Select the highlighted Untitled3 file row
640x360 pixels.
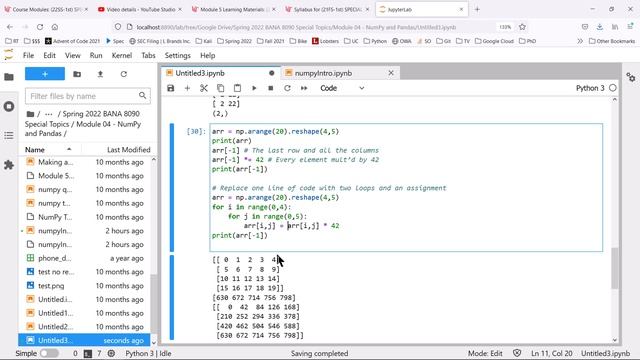click(84, 340)
